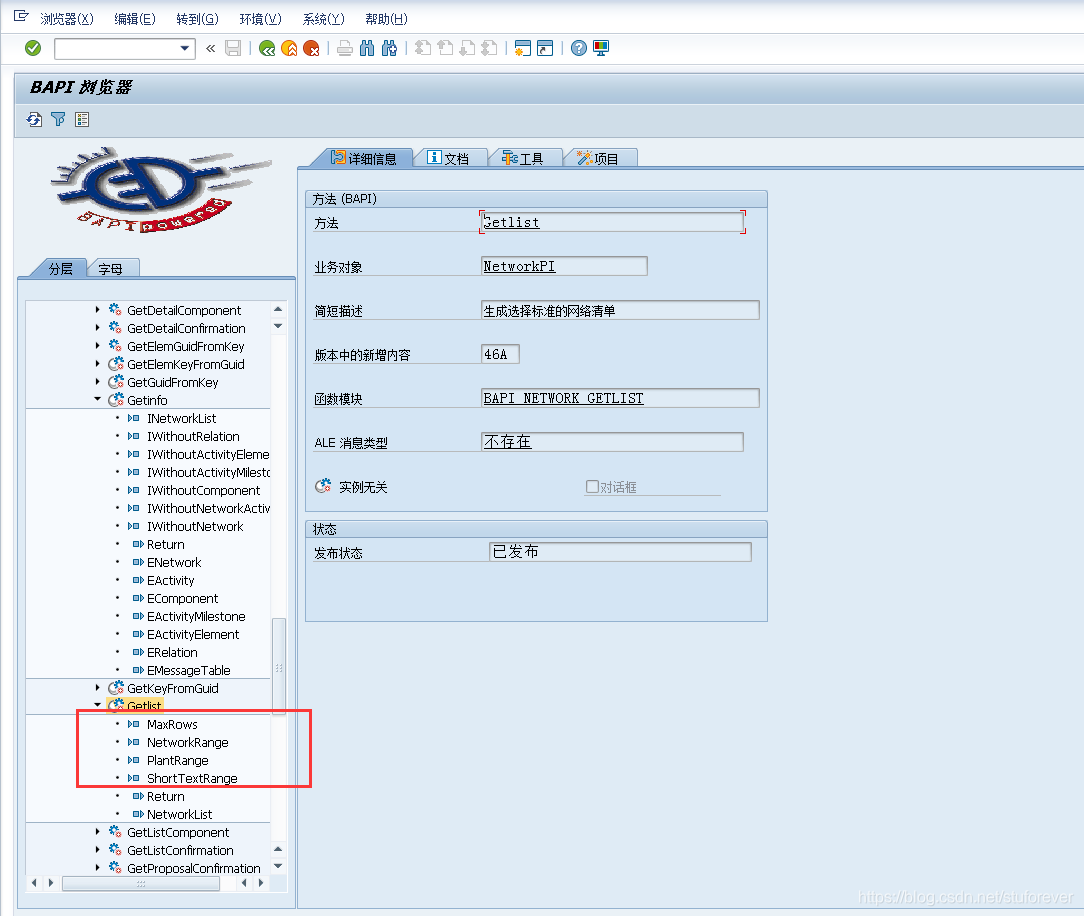This screenshot has height=916, width=1084.
Task: Click the tree vertical scrollbar thumb
Action: [x=279, y=666]
